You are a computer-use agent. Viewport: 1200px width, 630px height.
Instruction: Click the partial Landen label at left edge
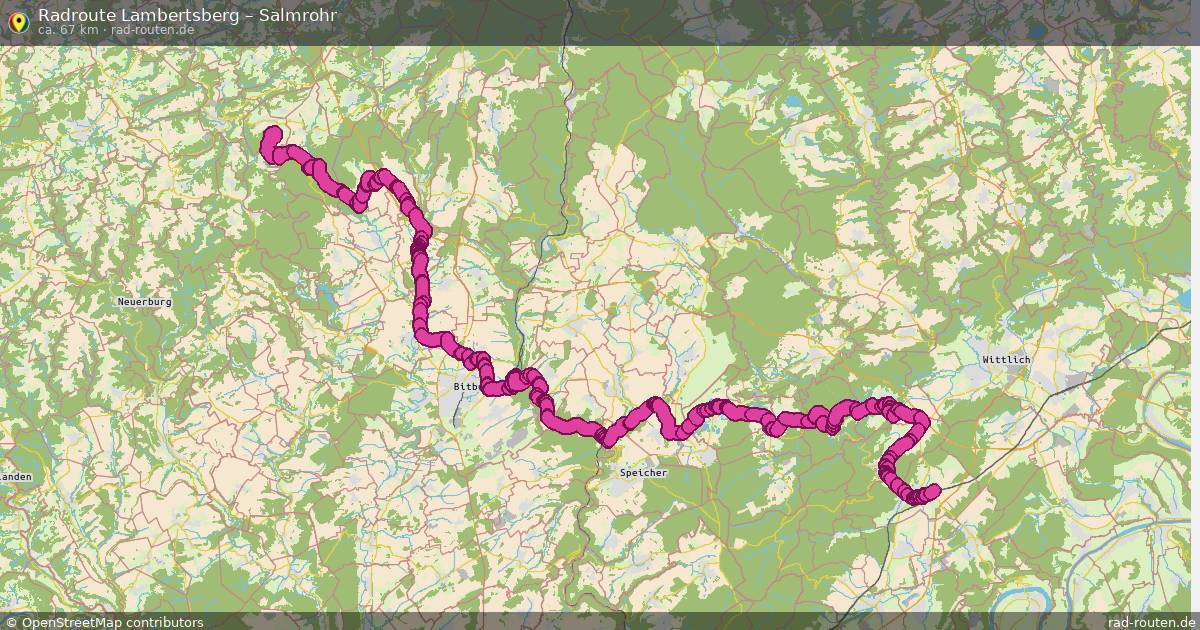(x=16, y=477)
